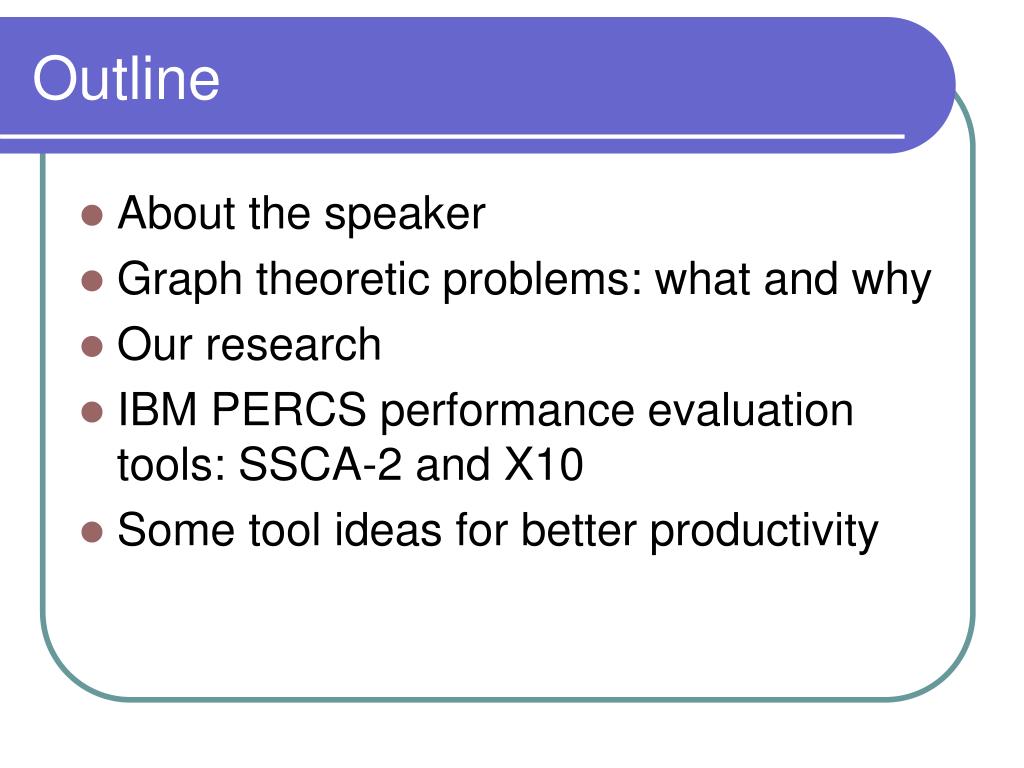
Task: Click the bullet dot before Some tool ideas
Action: (92, 532)
